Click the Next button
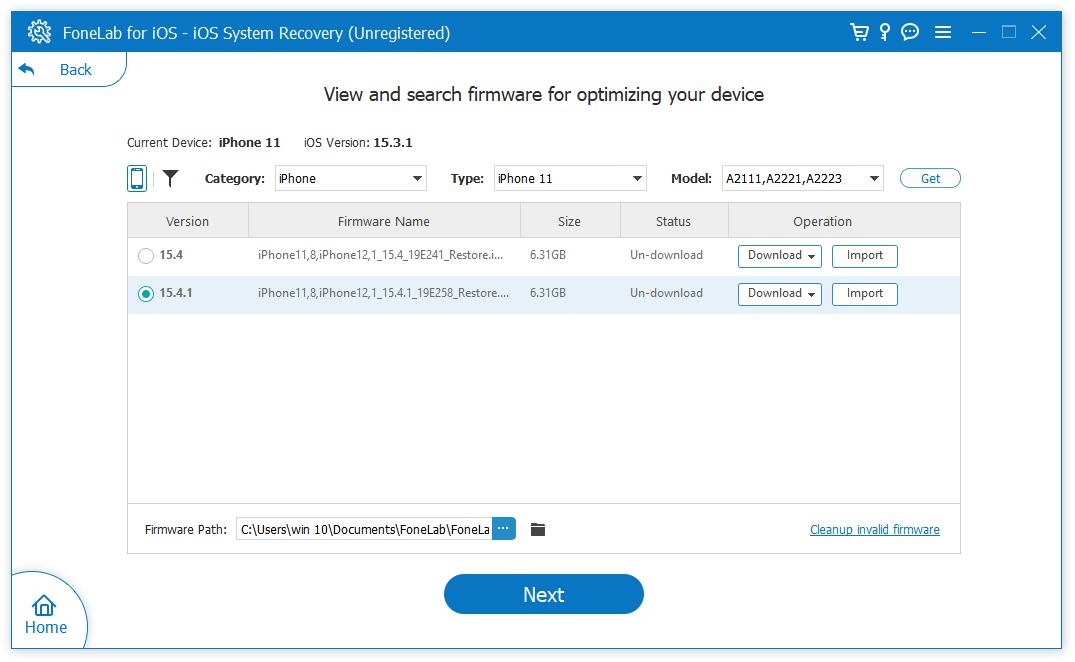 coord(544,594)
